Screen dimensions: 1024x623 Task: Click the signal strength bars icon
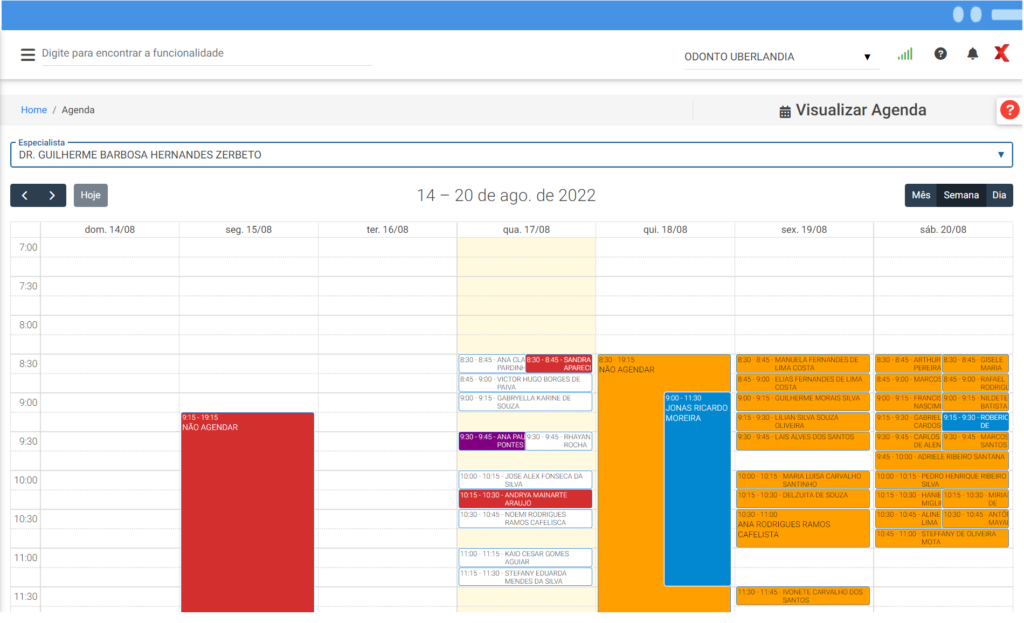905,54
